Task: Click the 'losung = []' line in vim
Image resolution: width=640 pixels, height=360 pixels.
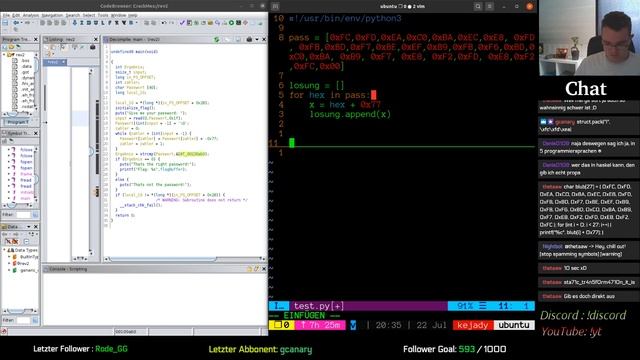Action: (317, 86)
